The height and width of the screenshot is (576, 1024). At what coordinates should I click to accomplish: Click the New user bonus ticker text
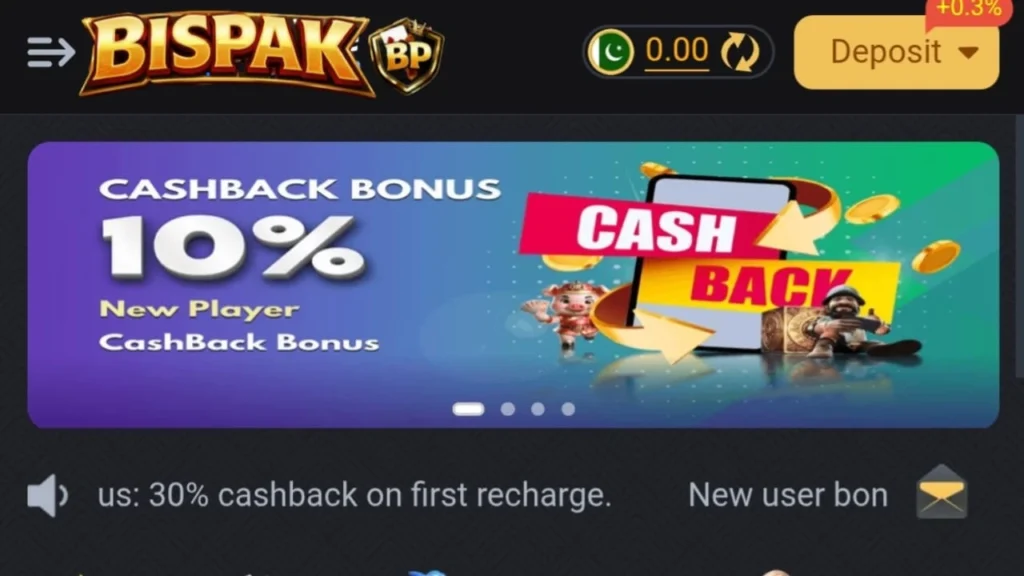[x=788, y=495]
